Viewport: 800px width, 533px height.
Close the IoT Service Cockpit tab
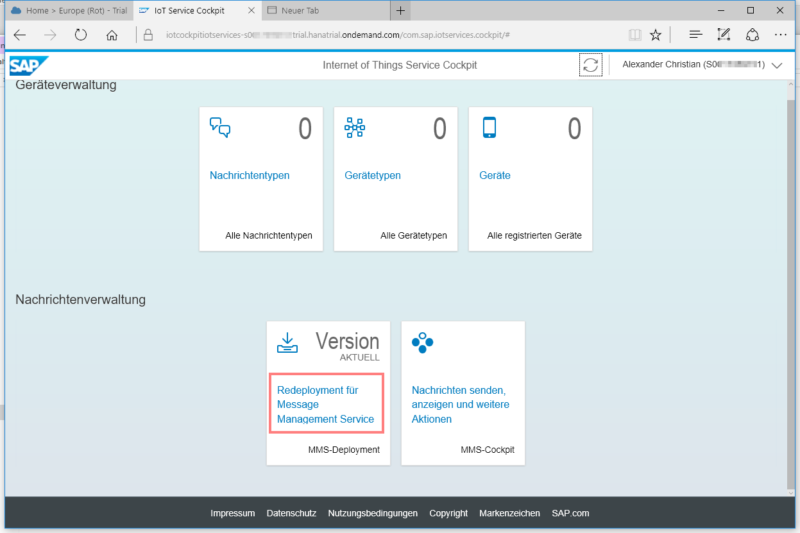(x=252, y=10)
